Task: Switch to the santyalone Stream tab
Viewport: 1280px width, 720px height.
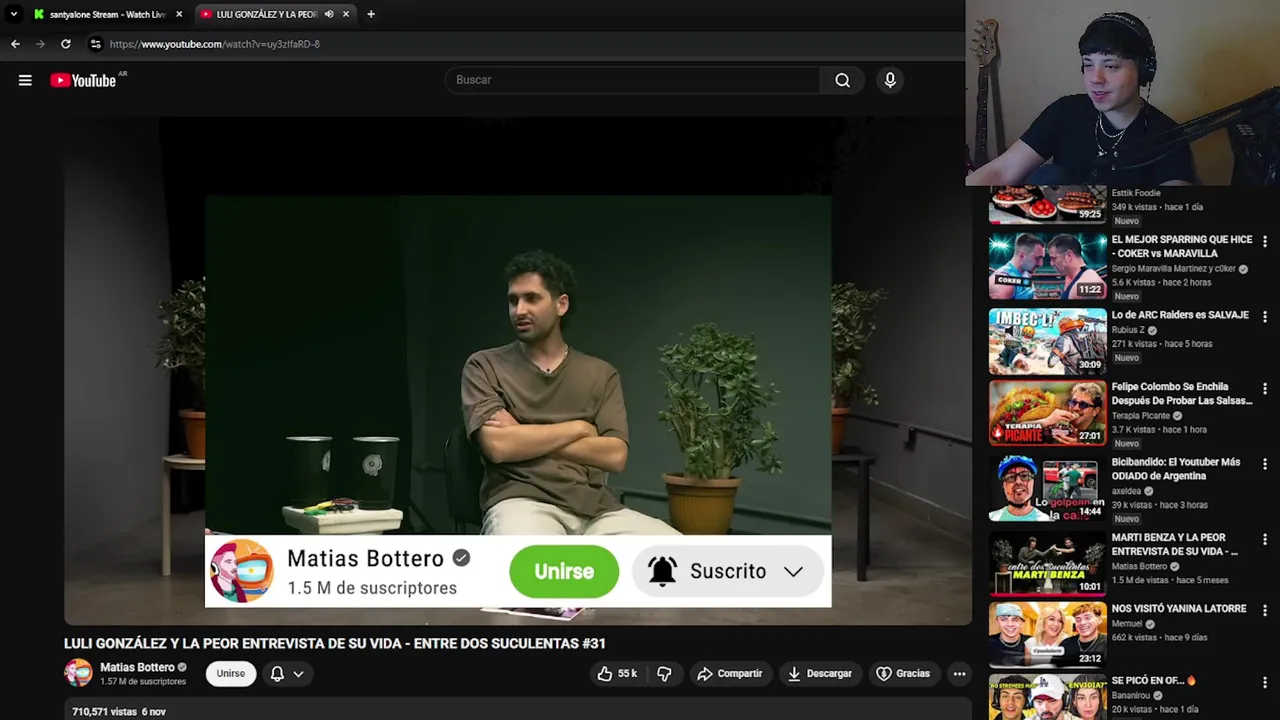Action: [x=107, y=14]
